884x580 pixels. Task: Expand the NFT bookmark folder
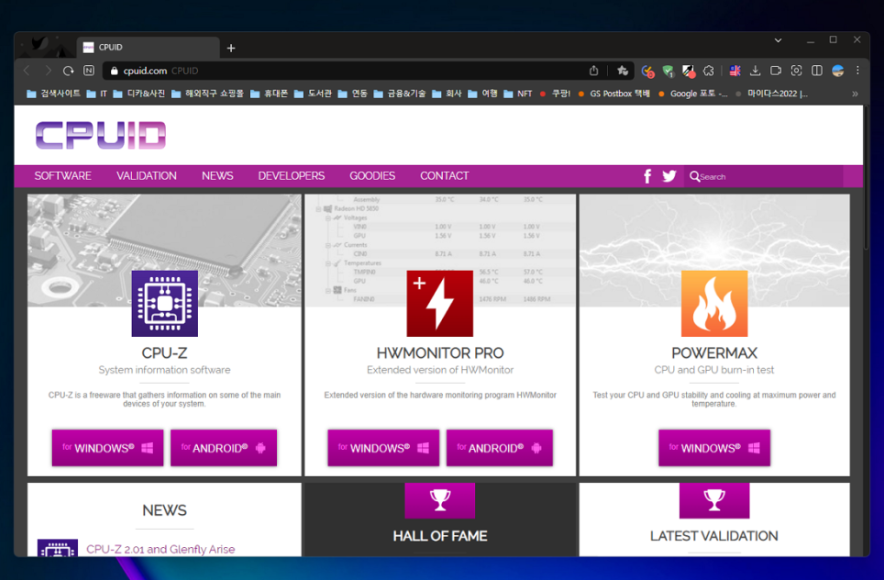click(x=518, y=94)
